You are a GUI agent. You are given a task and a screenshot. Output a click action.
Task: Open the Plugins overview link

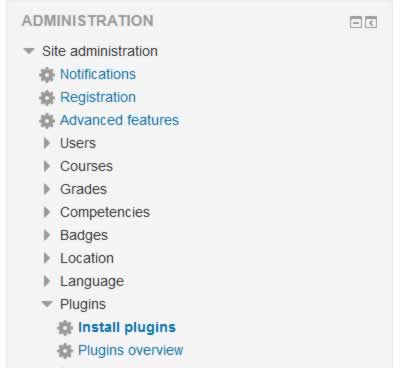click(x=130, y=350)
